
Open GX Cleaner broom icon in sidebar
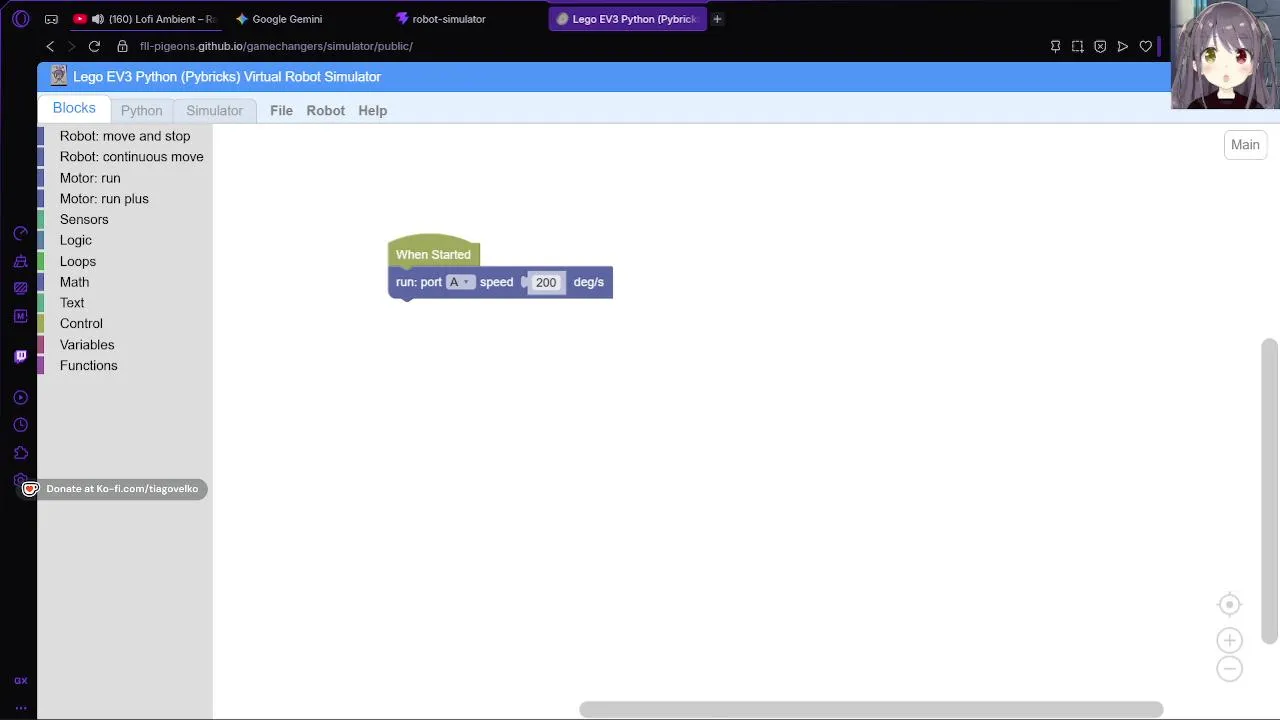click(x=20, y=261)
